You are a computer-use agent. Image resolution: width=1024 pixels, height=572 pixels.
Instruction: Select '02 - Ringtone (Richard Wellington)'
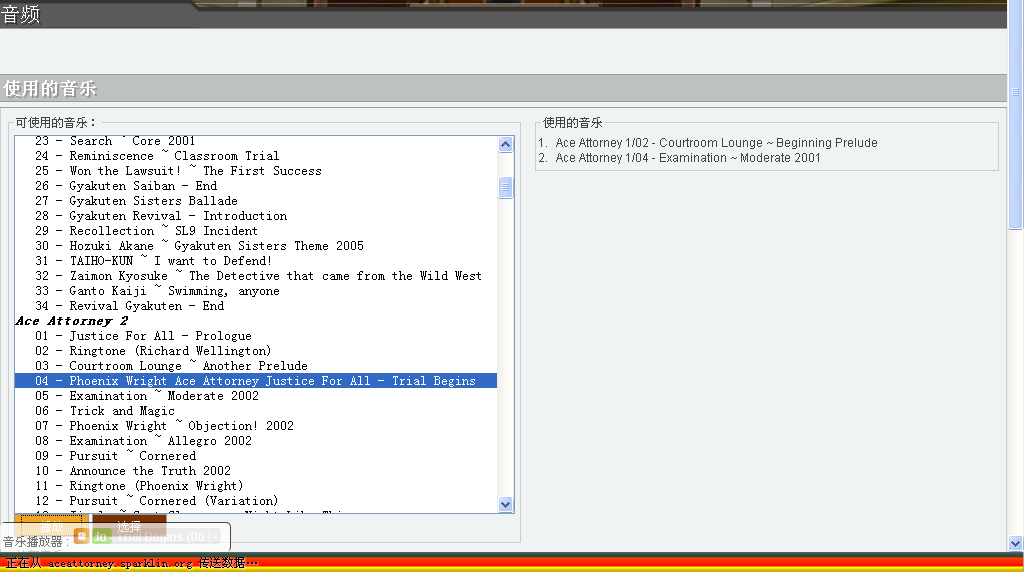[255, 351]
